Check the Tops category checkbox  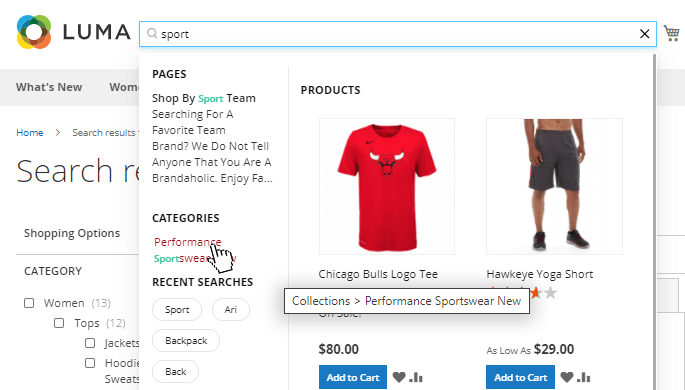click(59, 323)
